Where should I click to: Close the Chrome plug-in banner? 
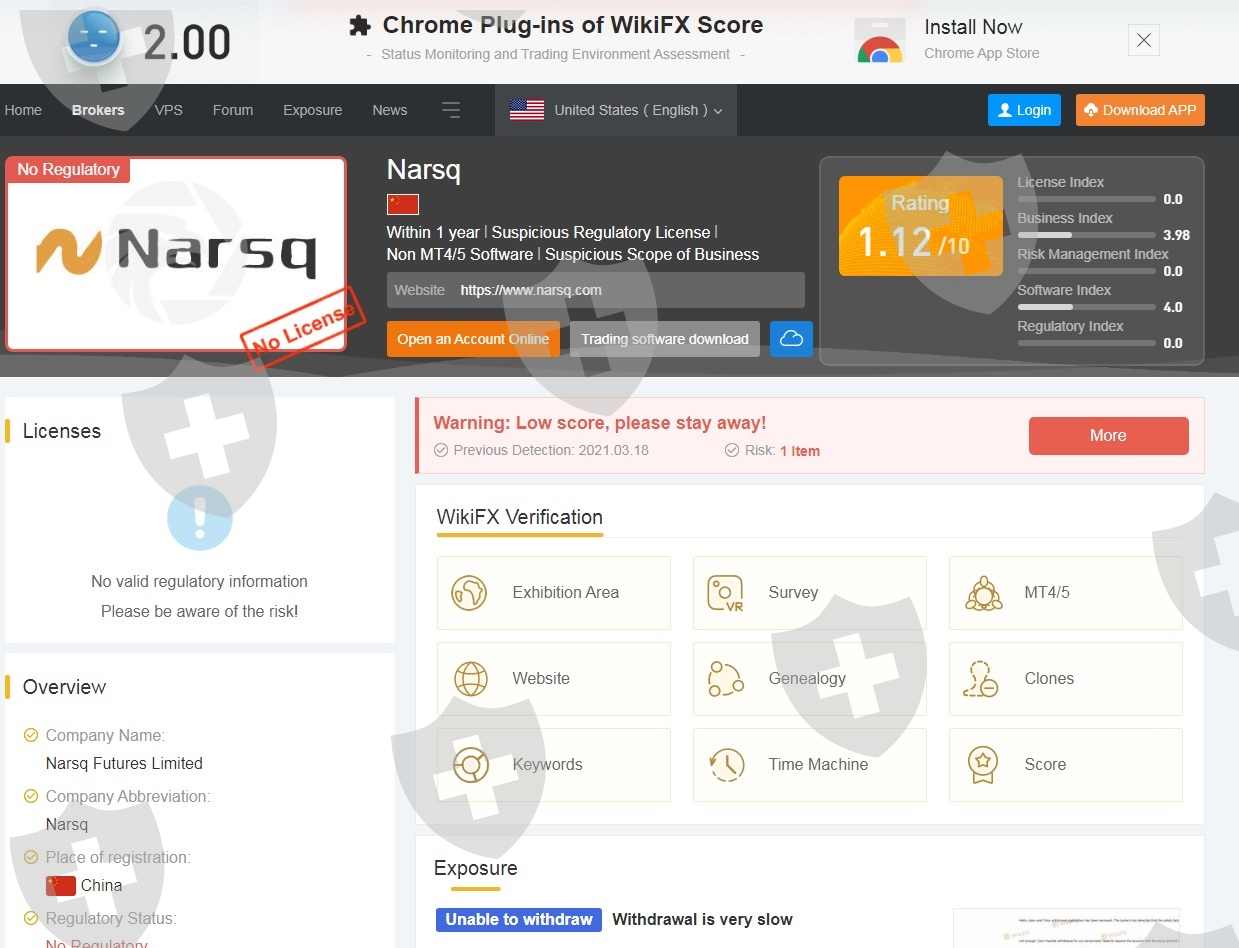pyautogui.click(x=1144, y=40)
